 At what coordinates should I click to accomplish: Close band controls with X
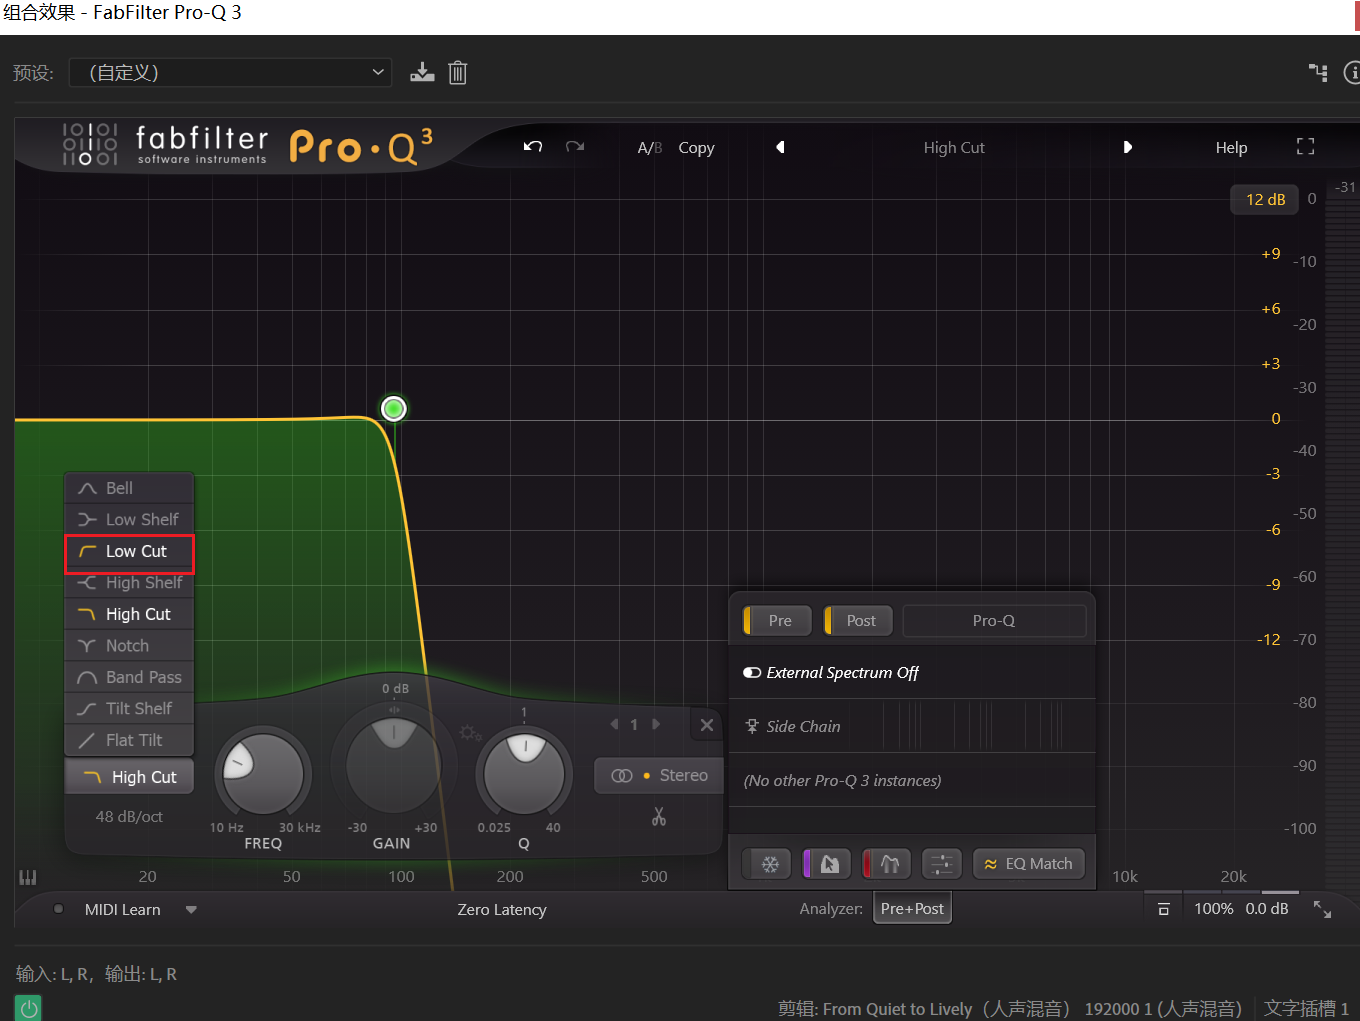click(707, 725)
